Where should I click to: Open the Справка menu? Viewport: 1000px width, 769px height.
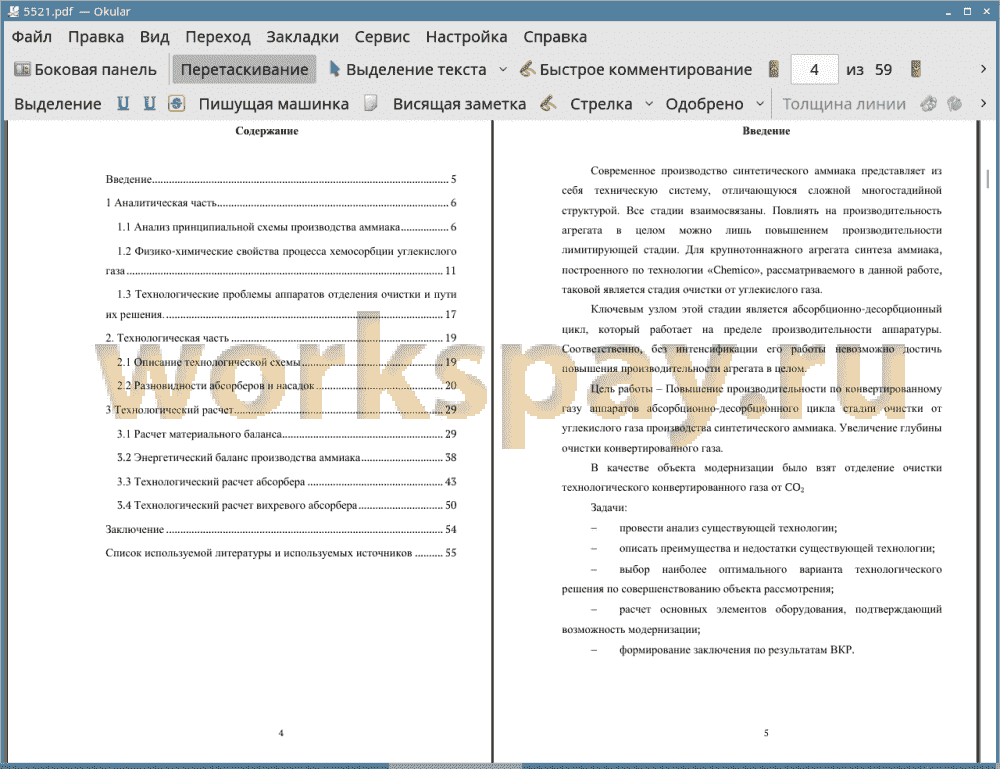tap(555, 37)
